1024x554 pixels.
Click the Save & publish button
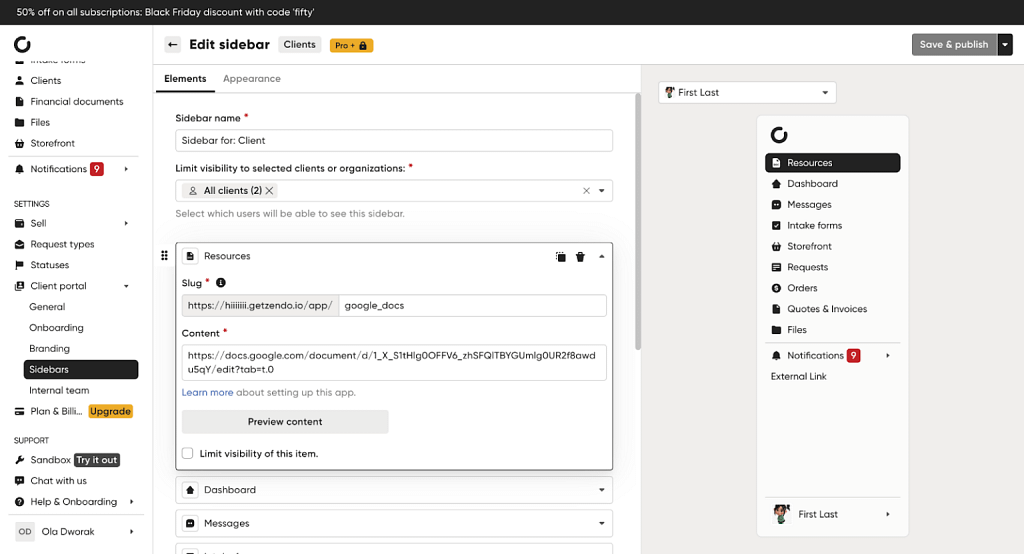[954, 44]
